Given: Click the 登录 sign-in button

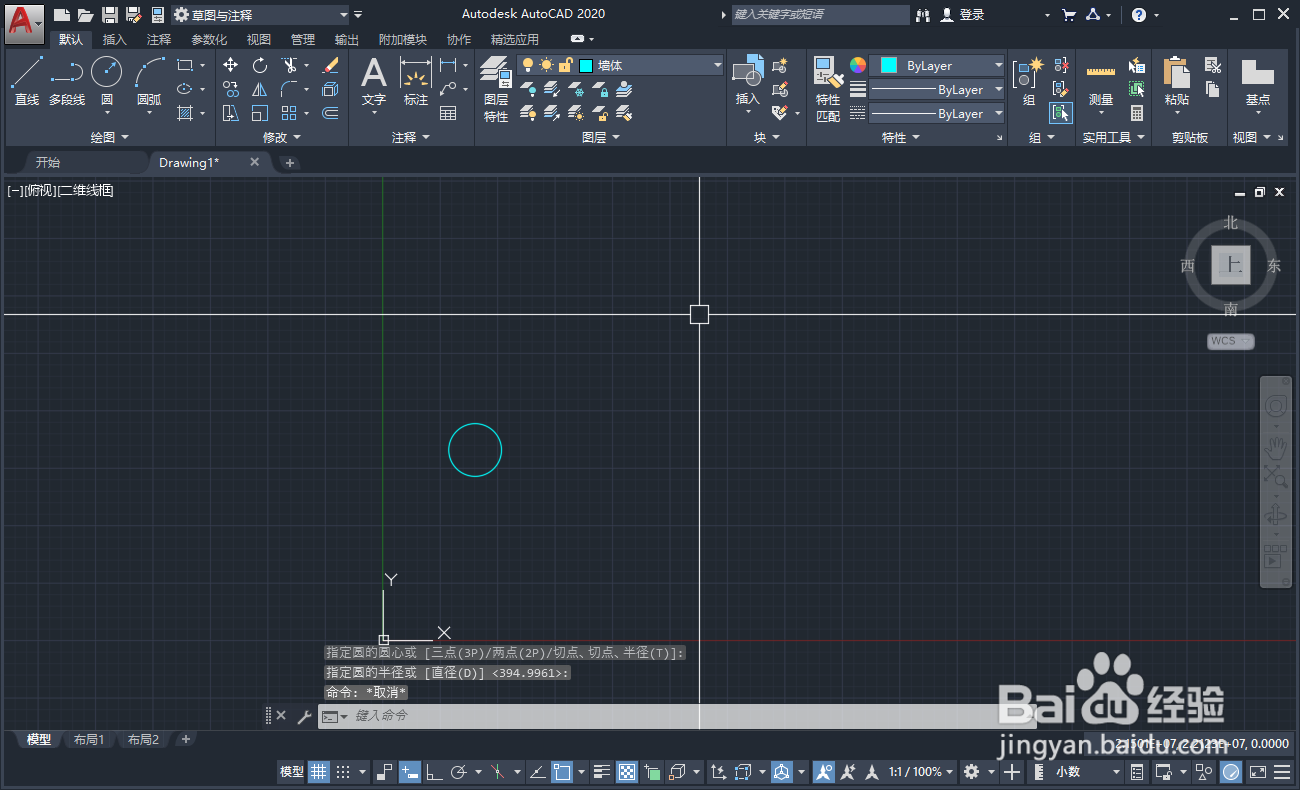Looking at the screenshot, I should point(962,15).
